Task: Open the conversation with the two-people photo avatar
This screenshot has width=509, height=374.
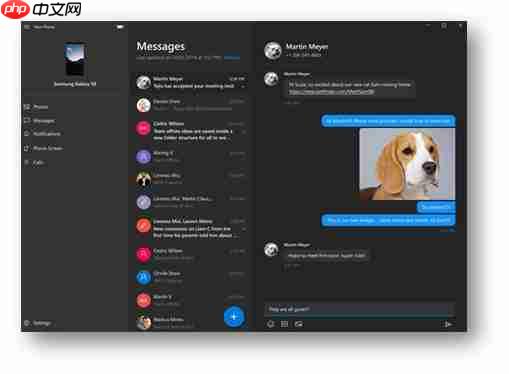Action: pos(191,179)
